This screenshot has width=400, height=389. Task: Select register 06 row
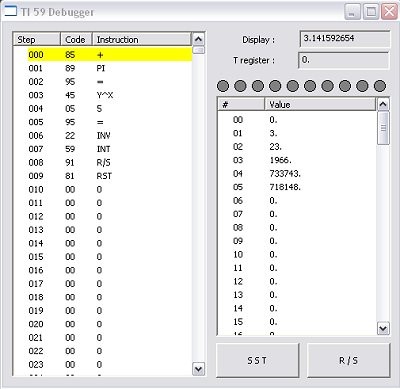(x=297, y=201)
